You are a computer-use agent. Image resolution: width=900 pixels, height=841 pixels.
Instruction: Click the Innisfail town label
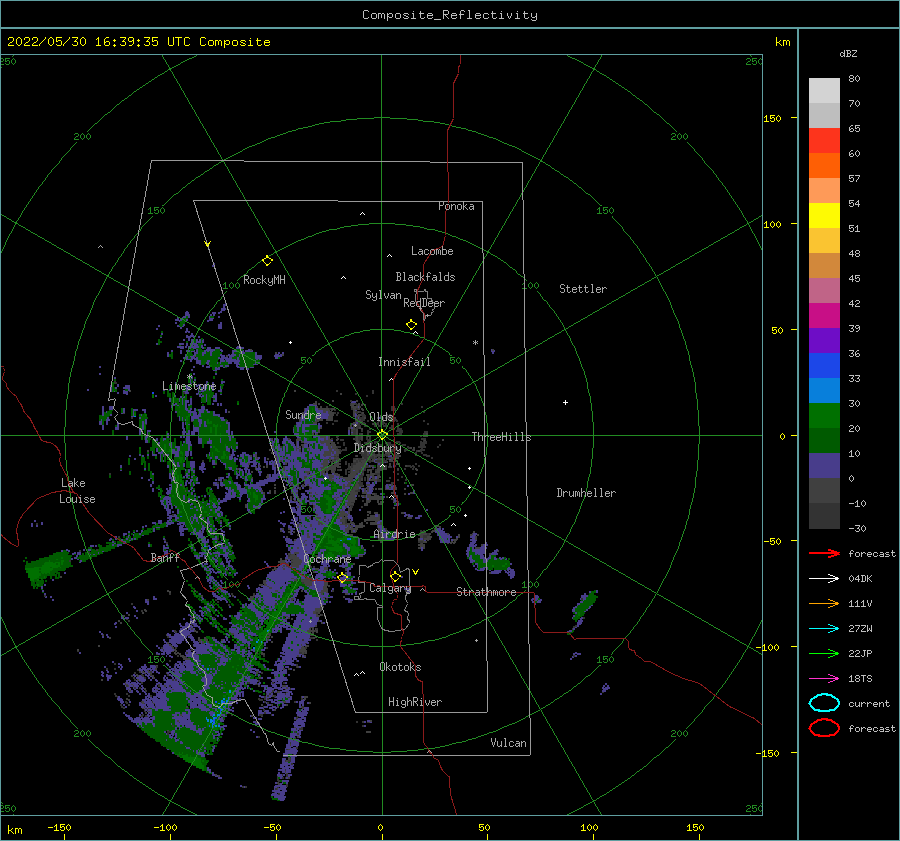tap(404, 362)
